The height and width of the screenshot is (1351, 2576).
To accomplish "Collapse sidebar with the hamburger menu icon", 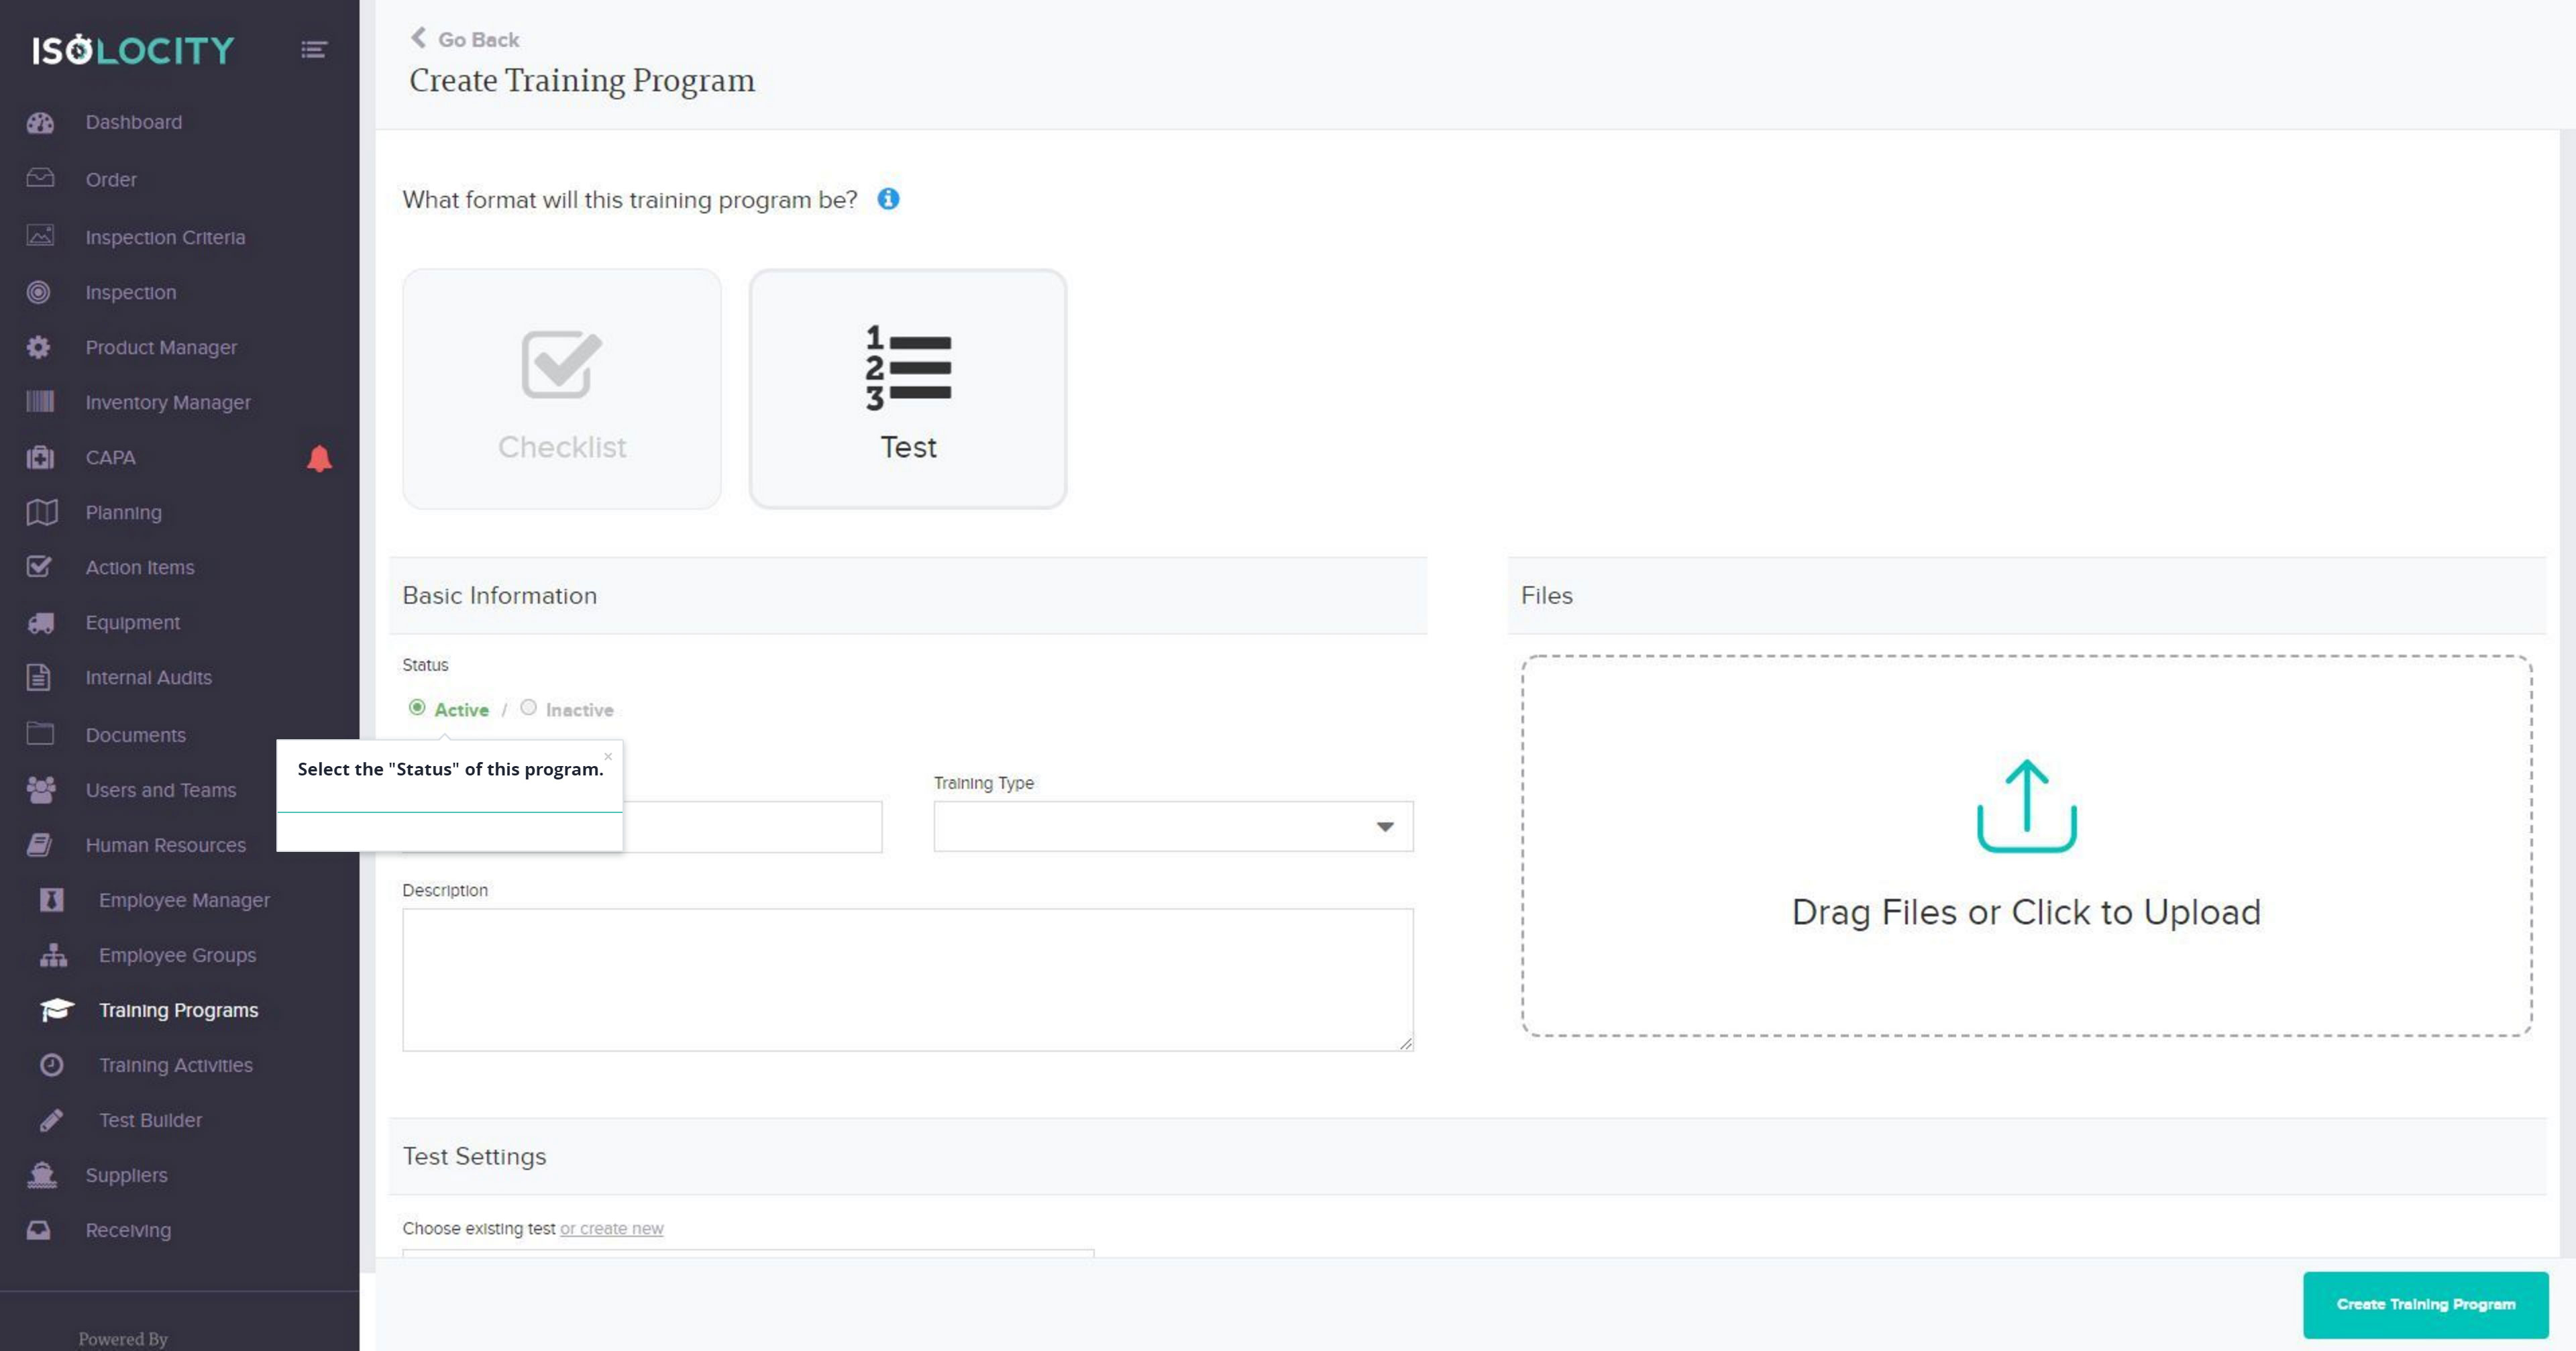I will point(314,50).
